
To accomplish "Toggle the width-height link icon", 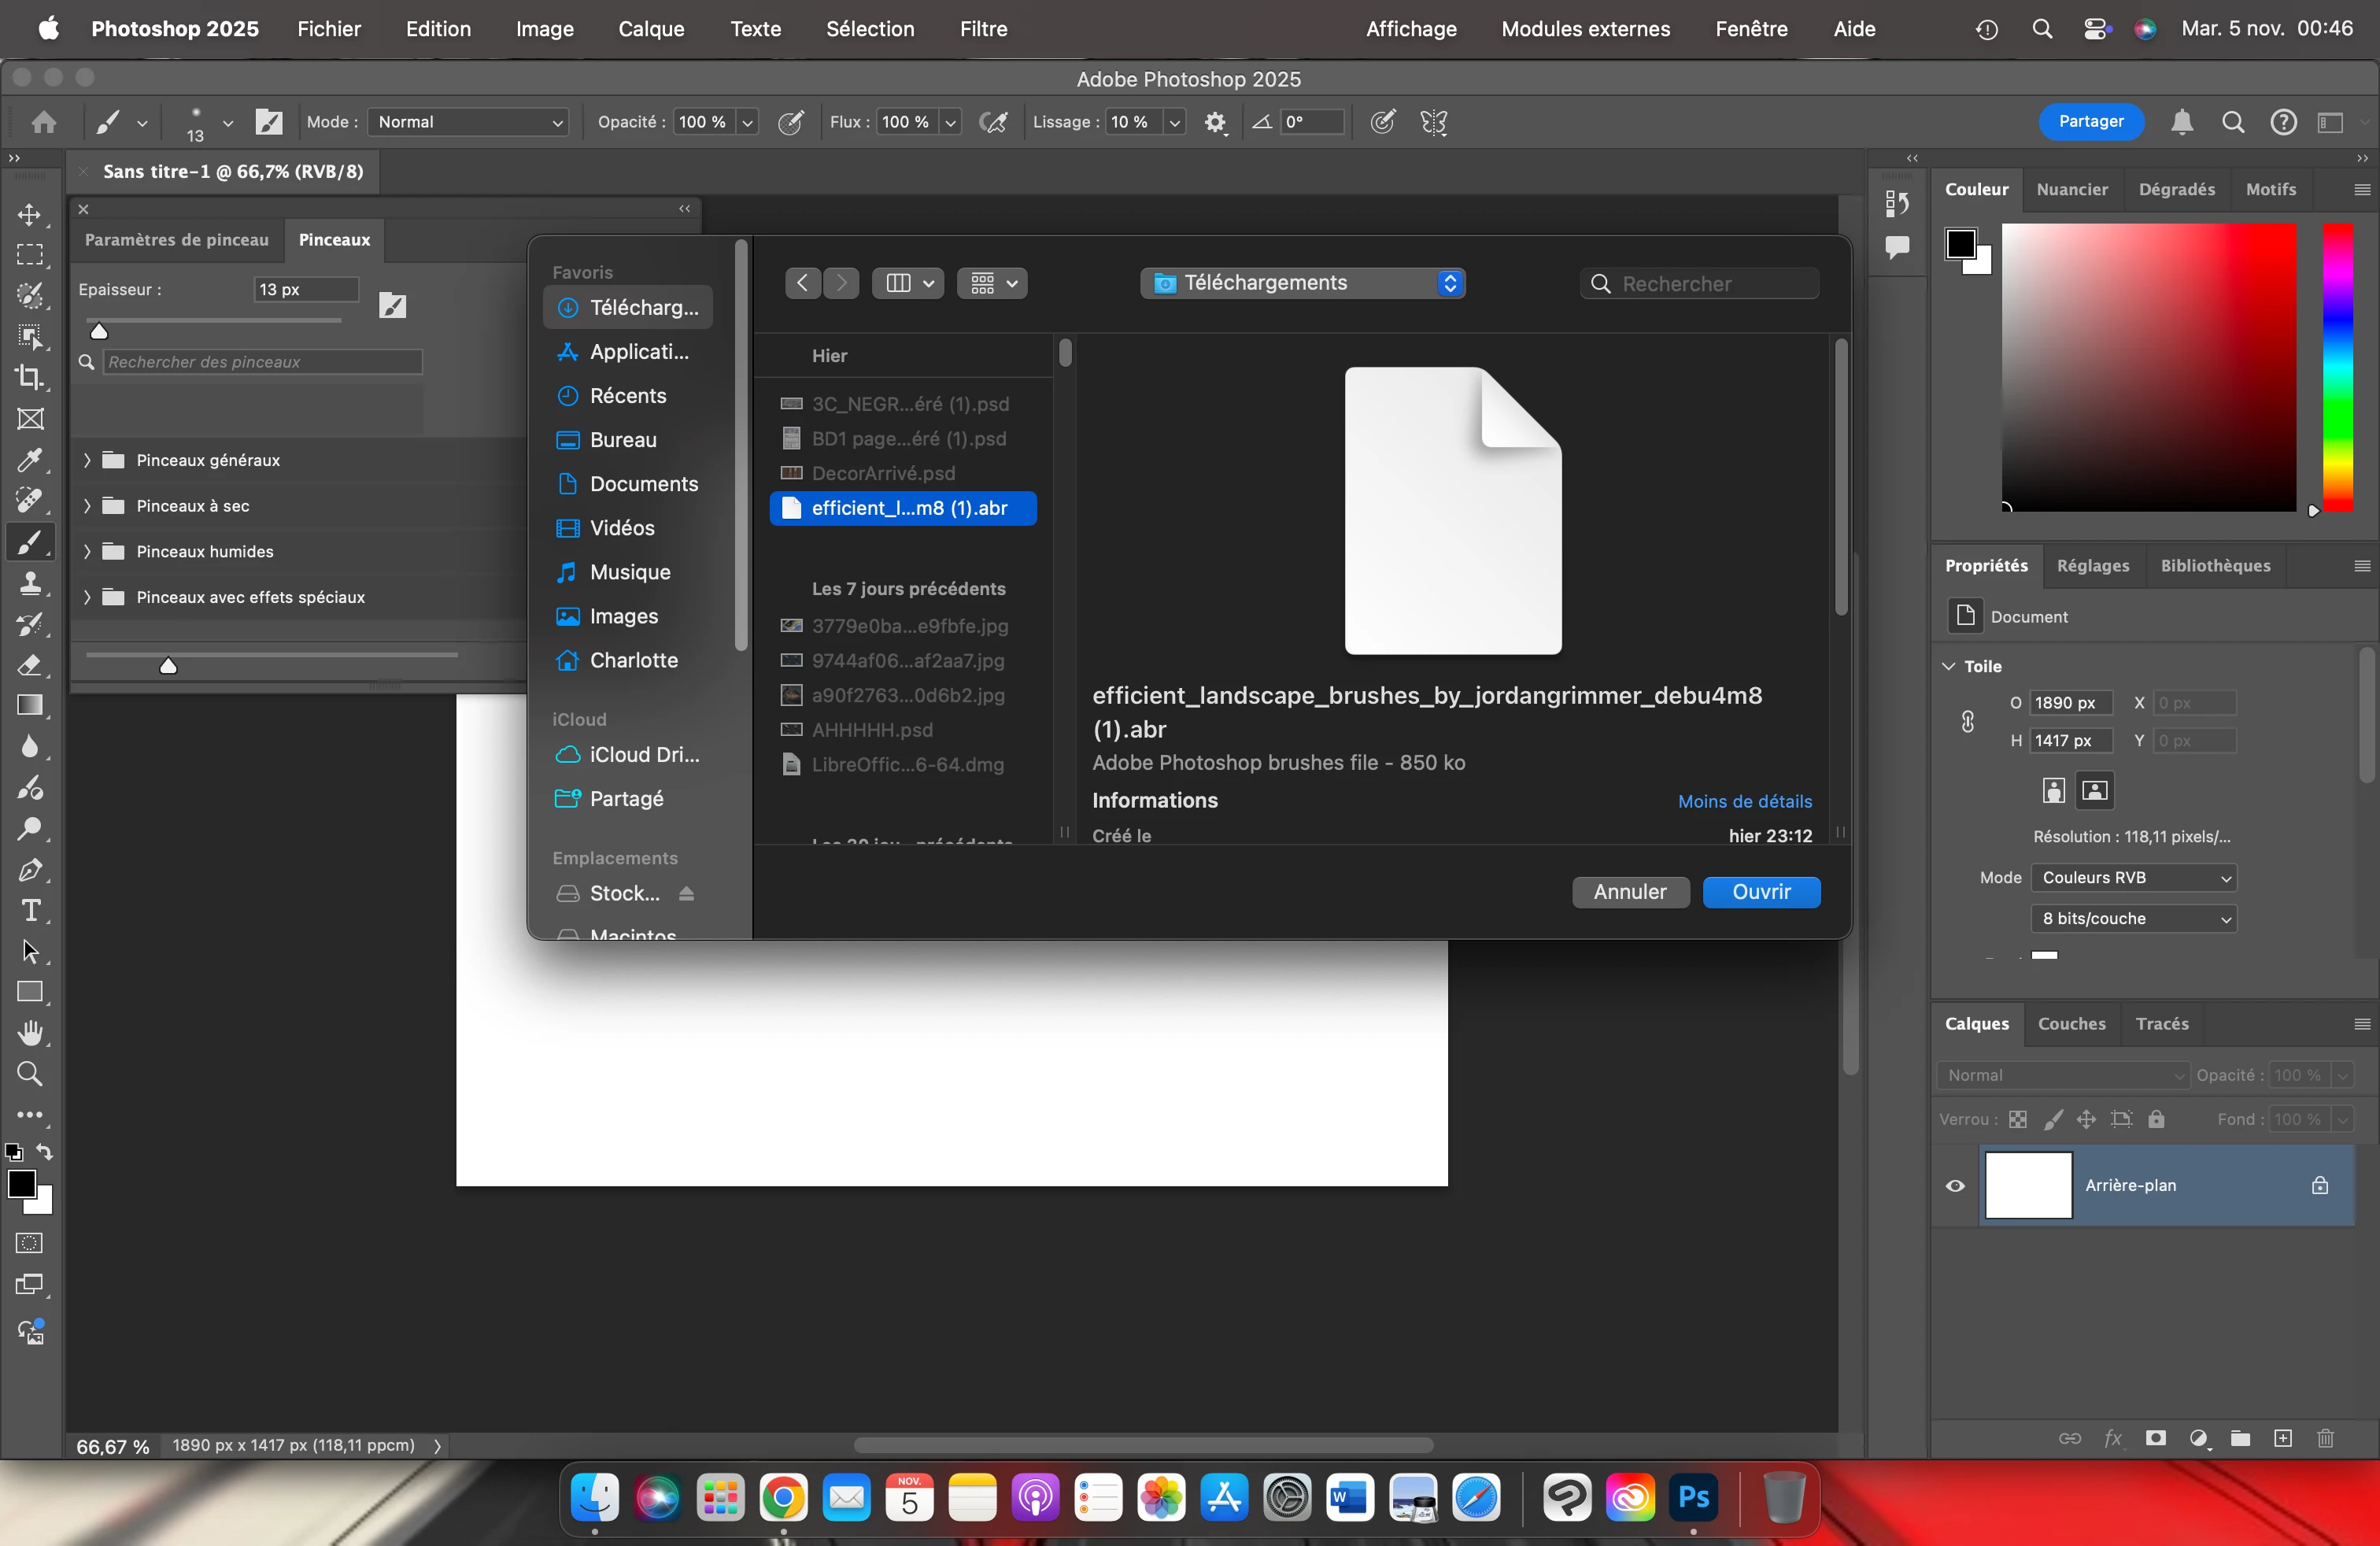I will pyautogui.click(x=1967, y=721).
